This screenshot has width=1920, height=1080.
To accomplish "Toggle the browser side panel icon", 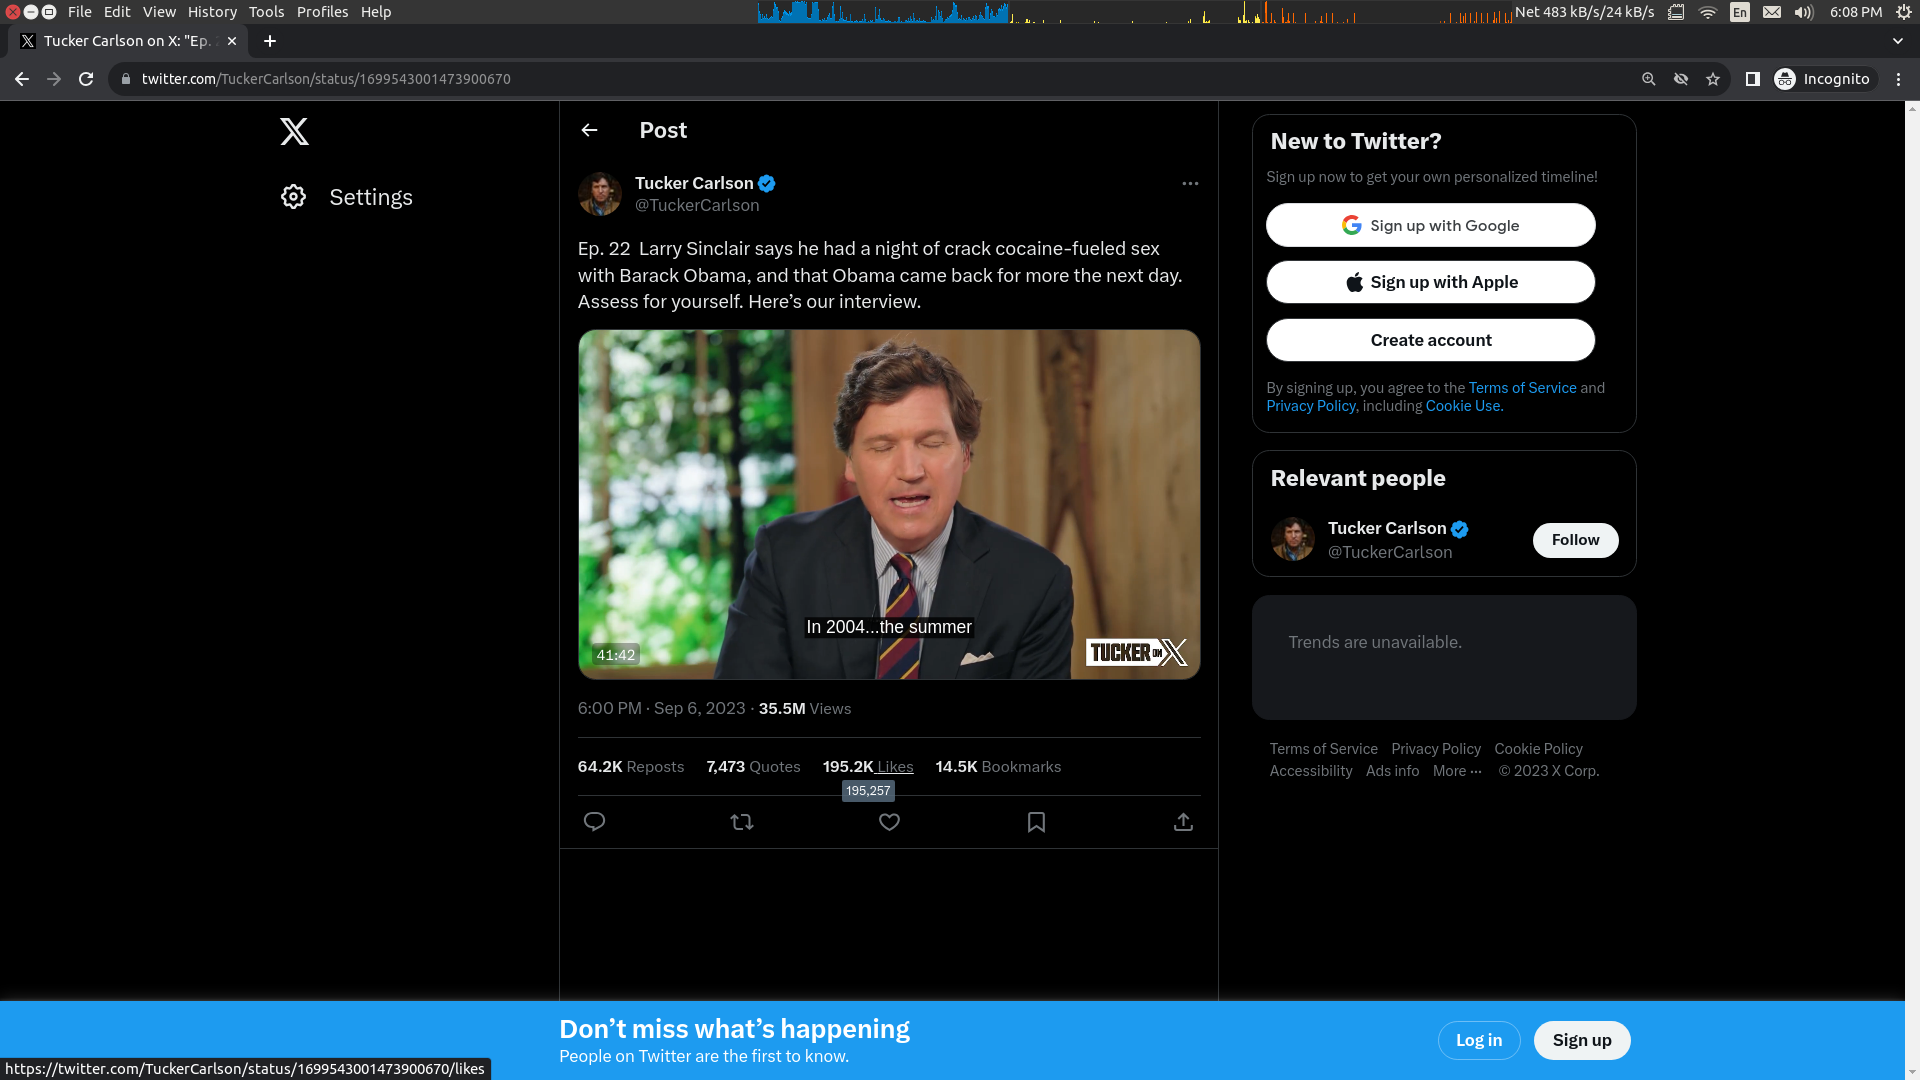I will click(x=1753, y=79).
